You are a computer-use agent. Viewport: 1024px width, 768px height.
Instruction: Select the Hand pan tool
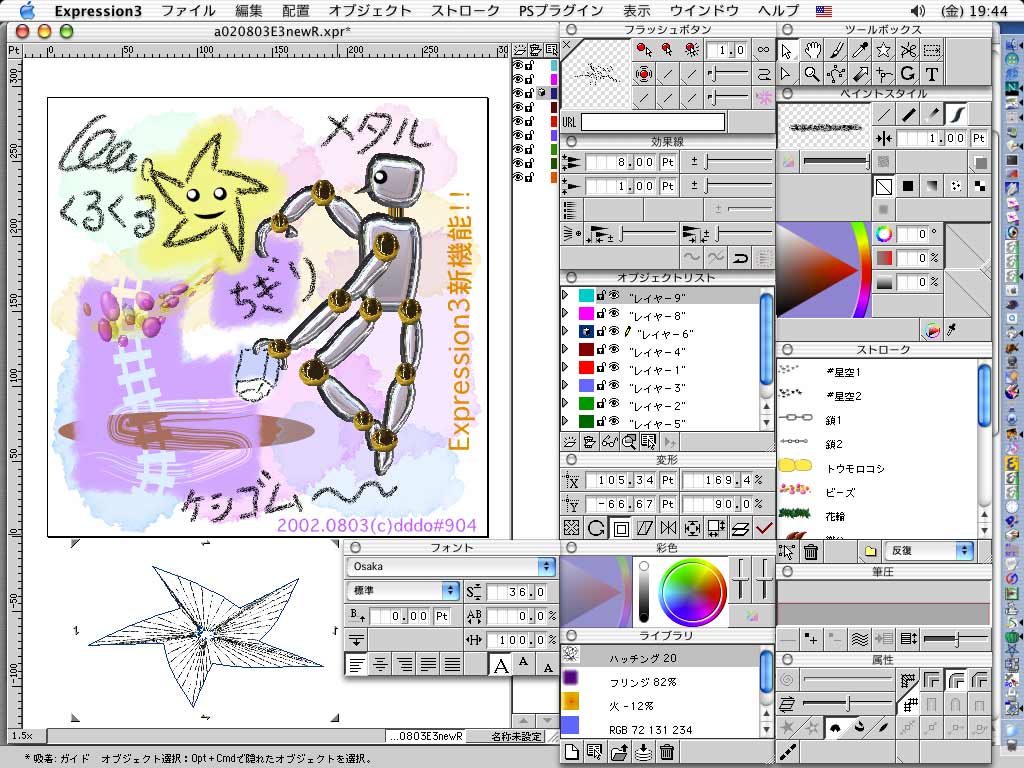812,50
